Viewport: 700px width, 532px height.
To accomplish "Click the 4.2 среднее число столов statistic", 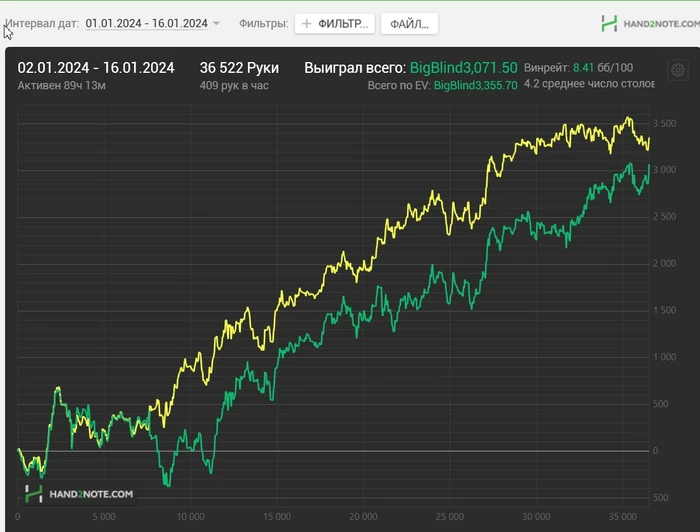I will tap(589, 84).
